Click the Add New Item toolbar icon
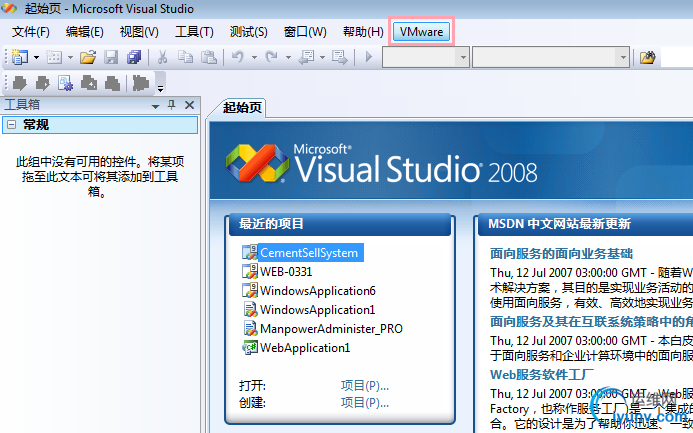The width and height of the screenshot is (693, 433). coord(54,57)
